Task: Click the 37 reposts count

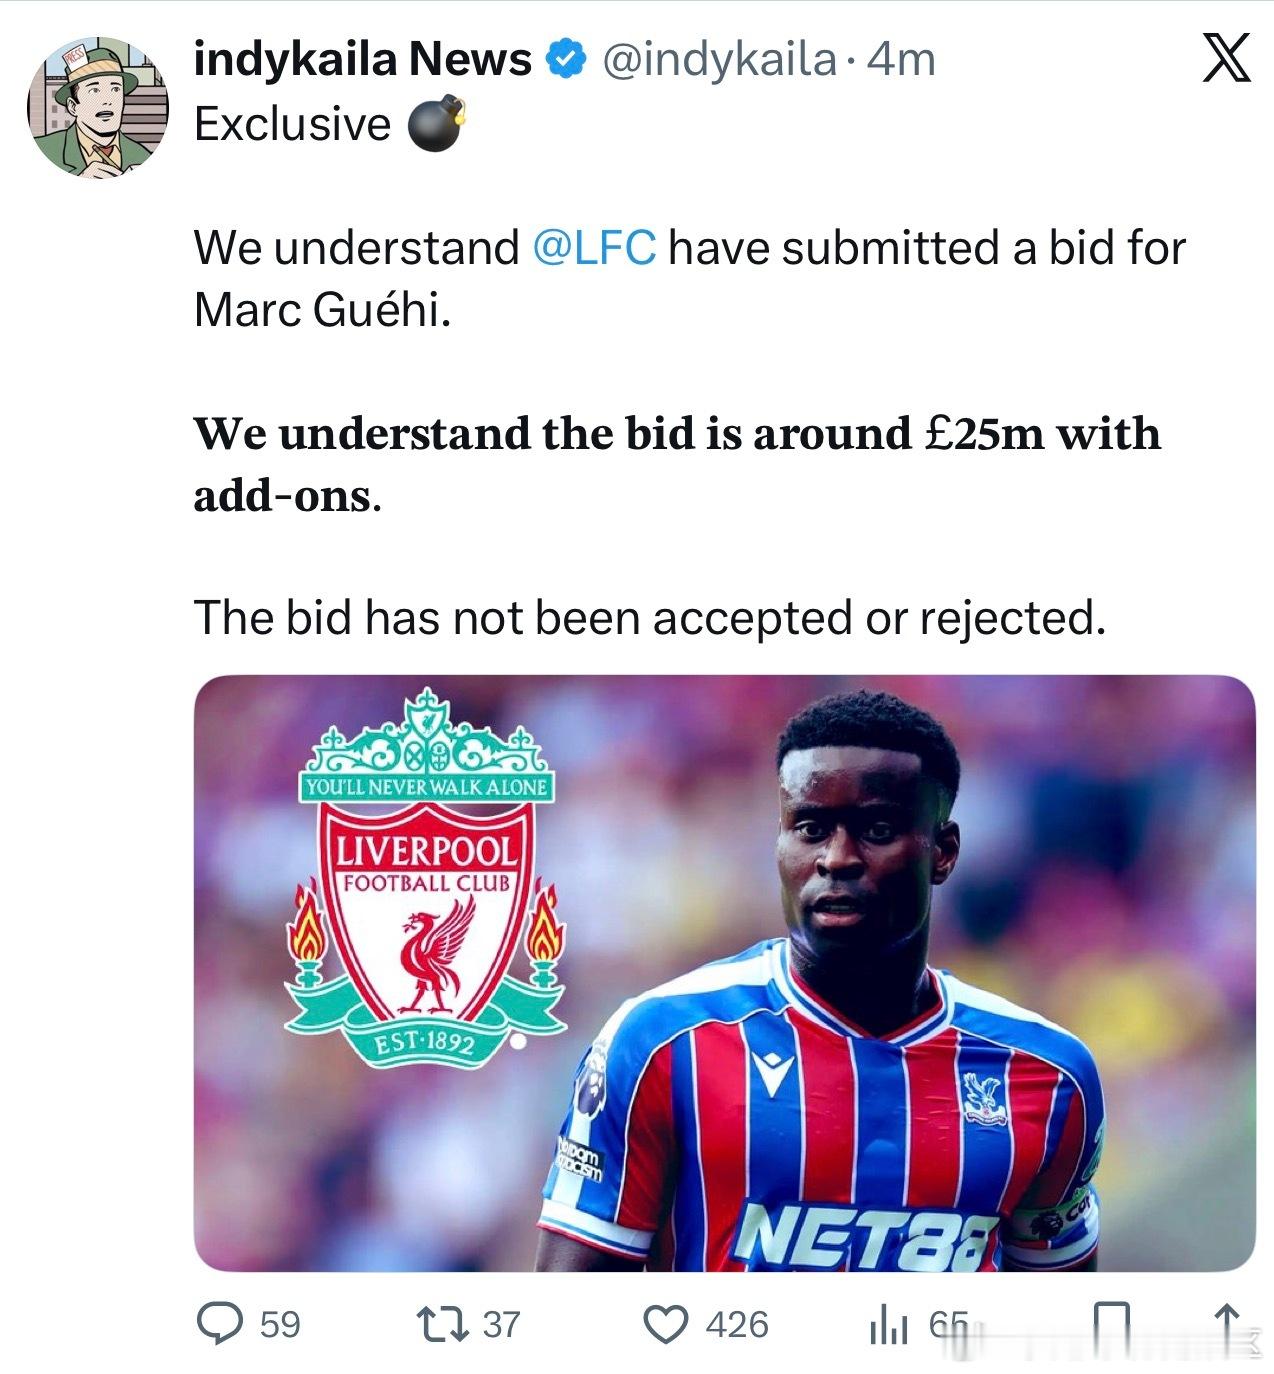Action: 502,1324
